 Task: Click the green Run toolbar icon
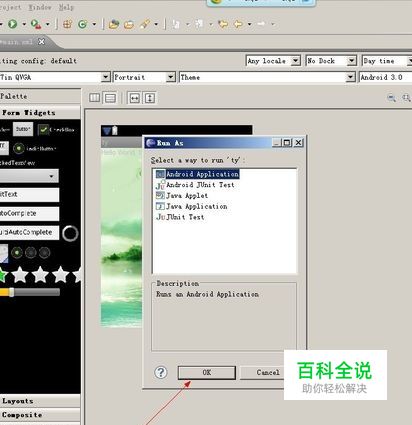pos(12,24)
